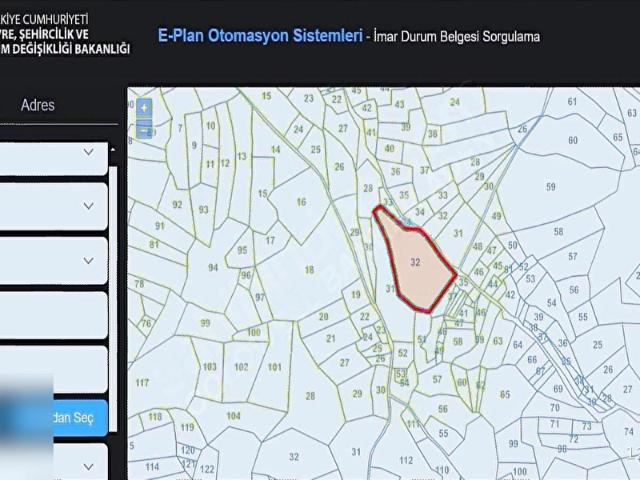
Task: Select the highlighted red parcel 32
Action: pos(415,262)
